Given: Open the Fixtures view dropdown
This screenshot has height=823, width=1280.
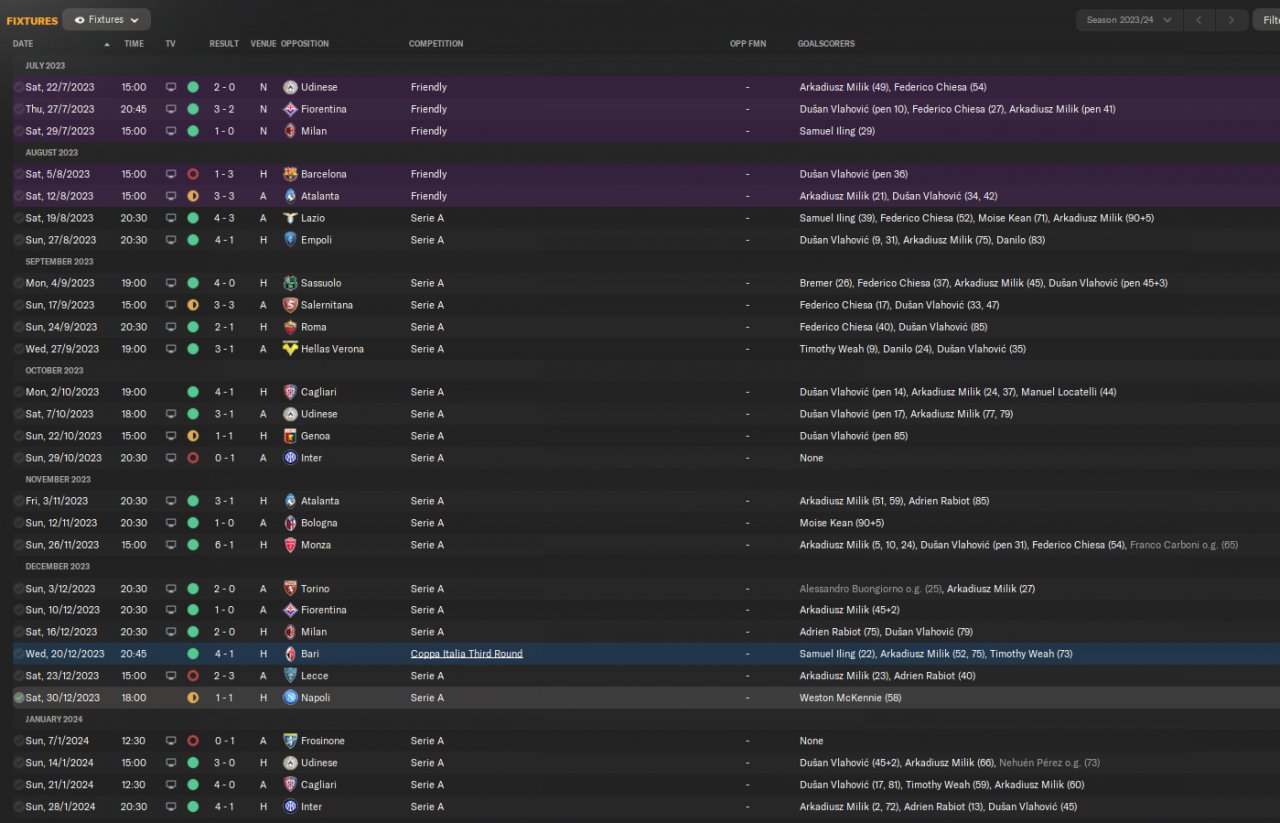Looking at the screenshot, I should point(106,19).
